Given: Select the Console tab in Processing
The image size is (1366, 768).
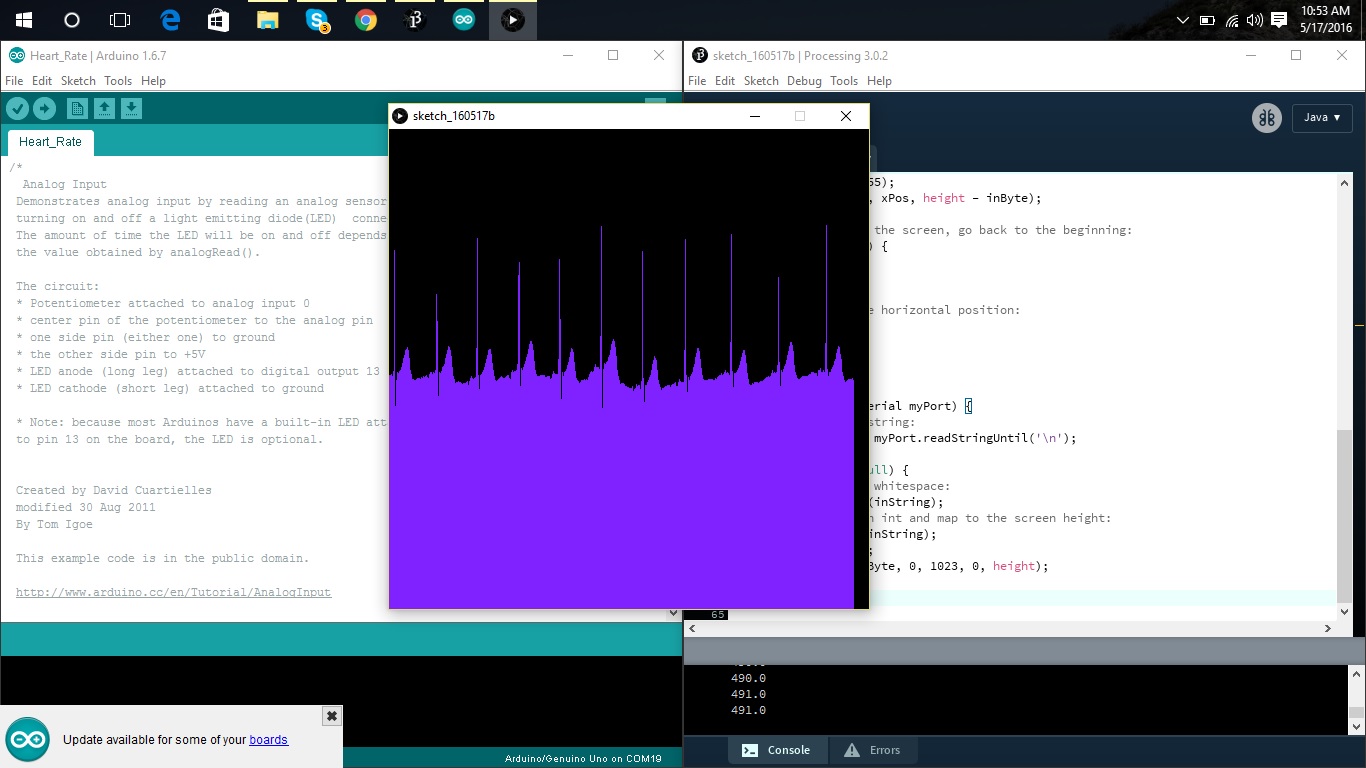Looking at the screenshot, I should pos(776,750).
